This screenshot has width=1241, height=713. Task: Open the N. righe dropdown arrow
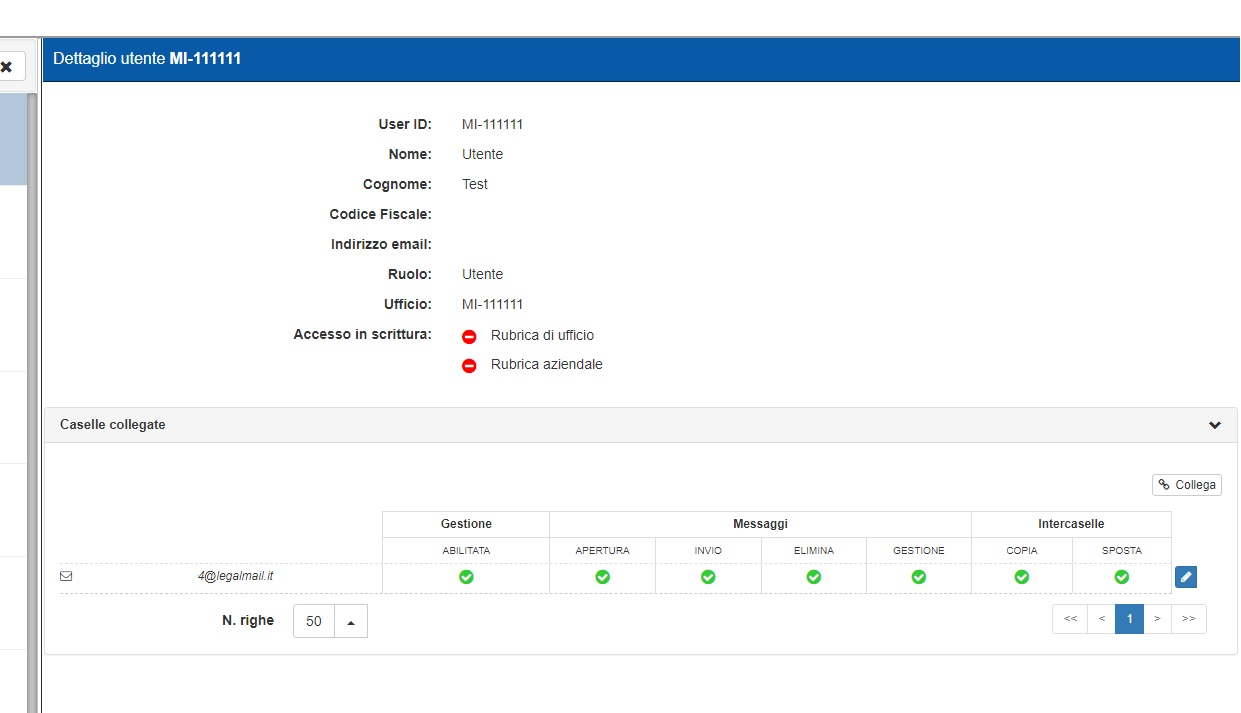click(x=351, y=622)
